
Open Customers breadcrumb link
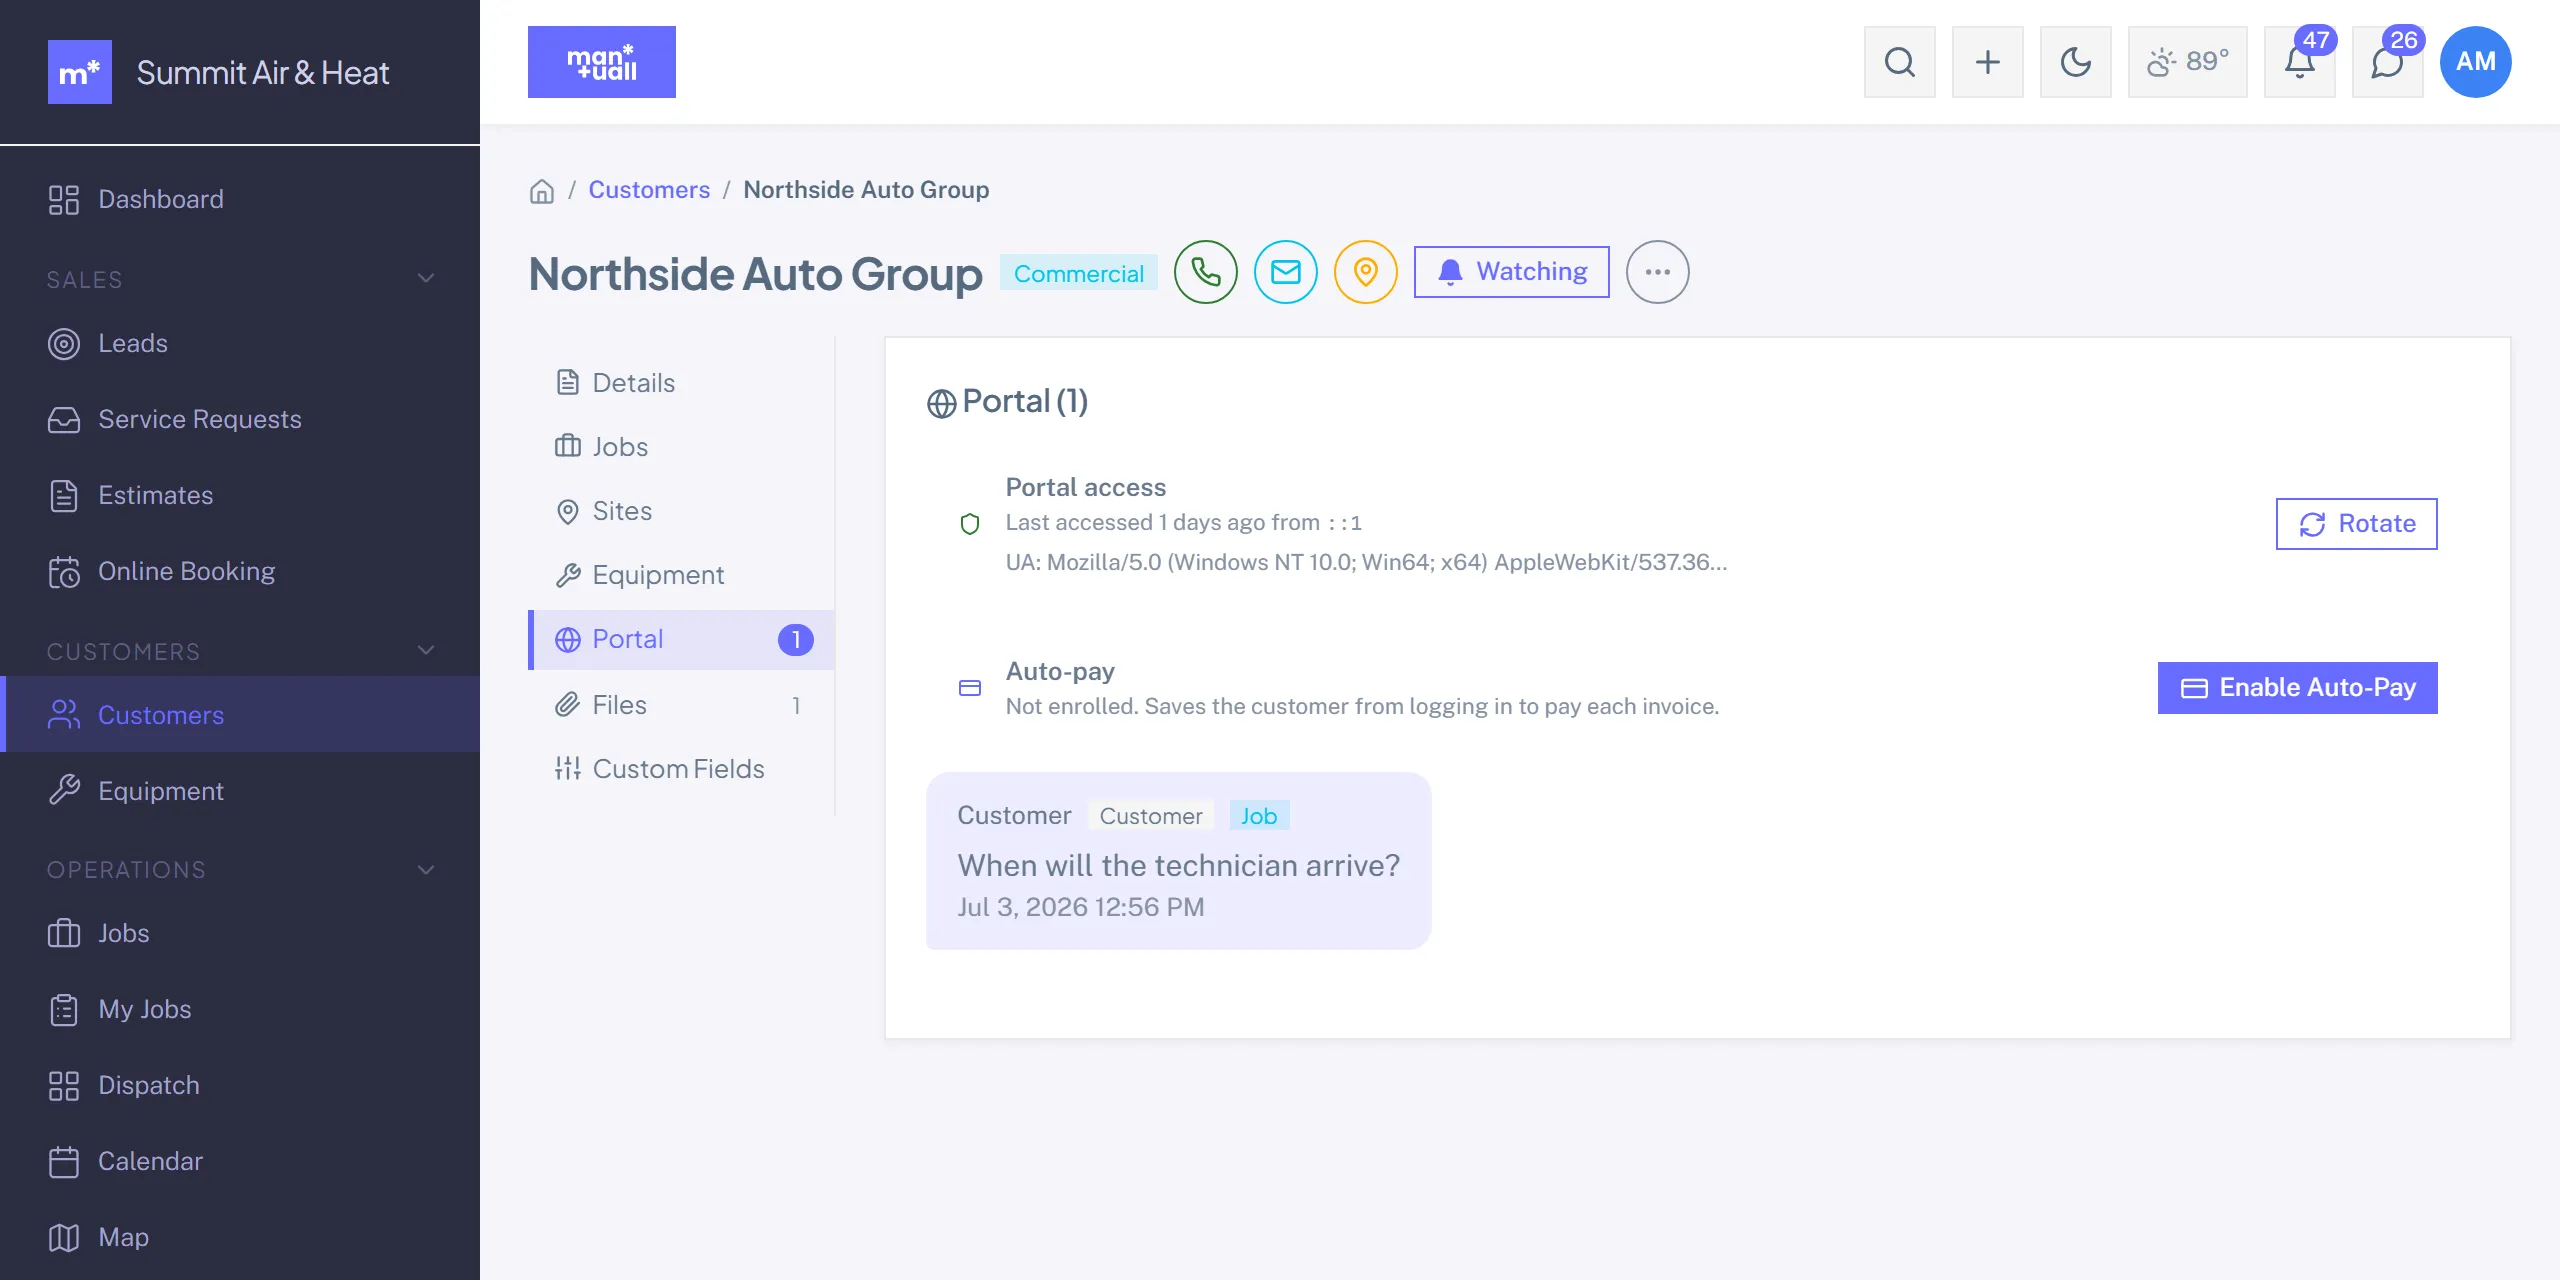(x=648, y=190)
